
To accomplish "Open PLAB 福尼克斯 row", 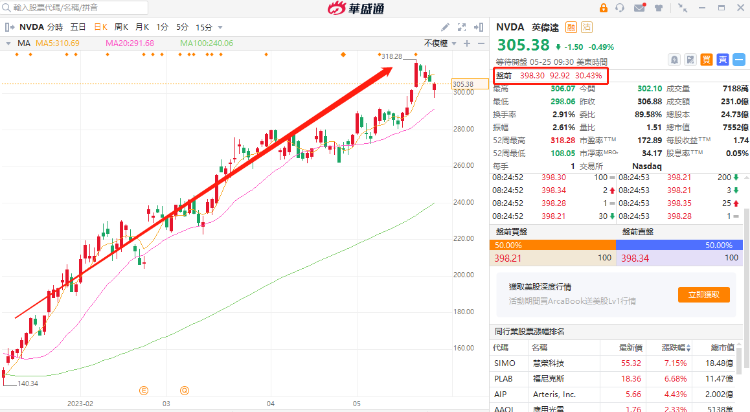I will (x=614, y=379).
